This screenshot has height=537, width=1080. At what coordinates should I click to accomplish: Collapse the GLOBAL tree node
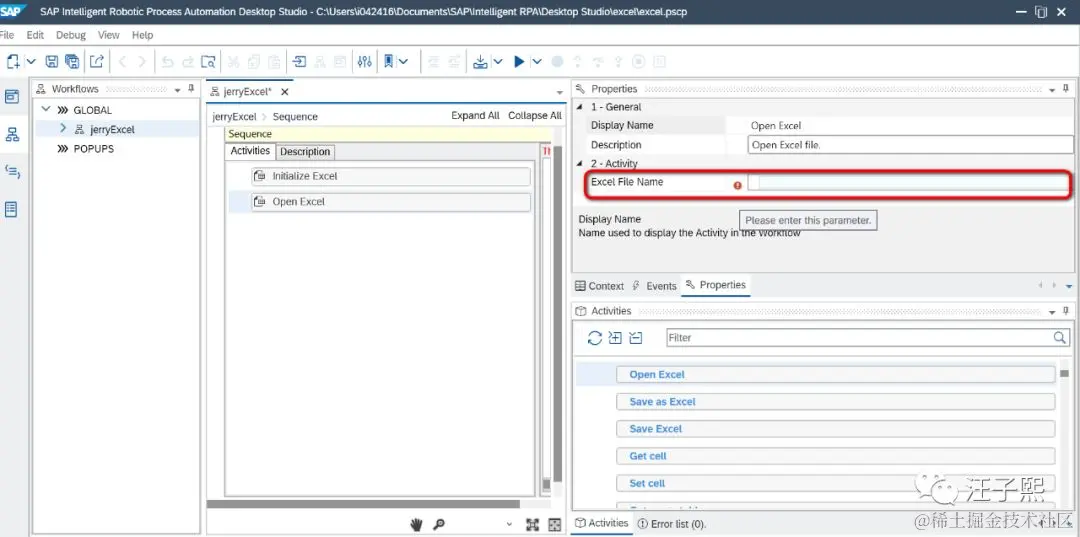tap(46, 109)
